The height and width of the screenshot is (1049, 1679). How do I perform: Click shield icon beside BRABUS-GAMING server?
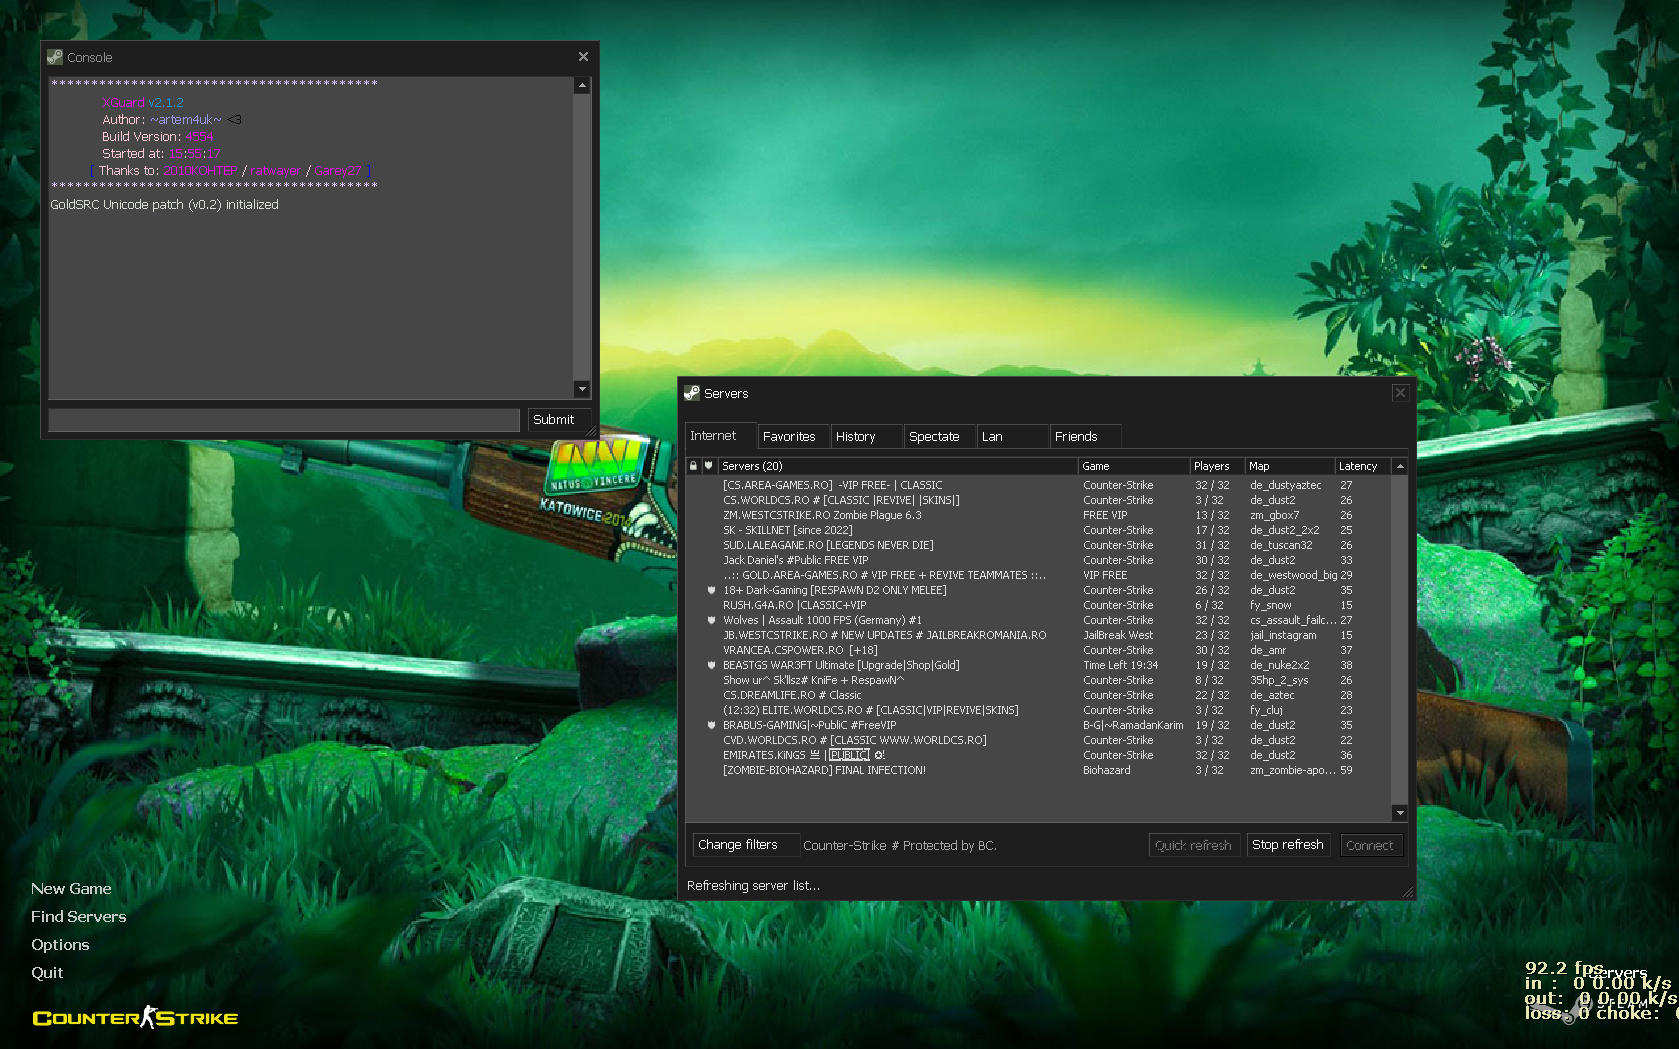[x=711, y=725]
